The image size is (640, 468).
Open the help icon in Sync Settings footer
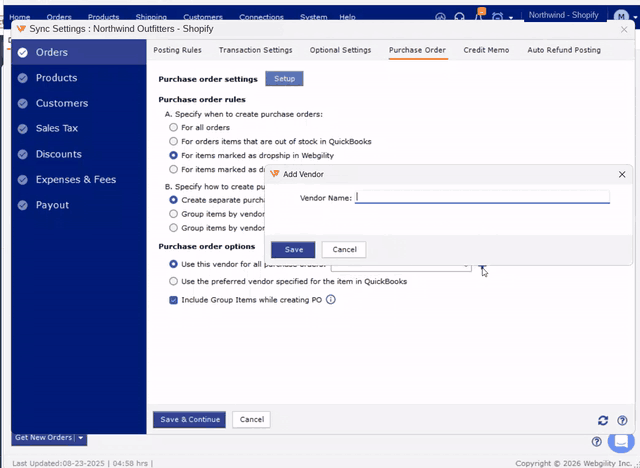(x=622, y=420)
